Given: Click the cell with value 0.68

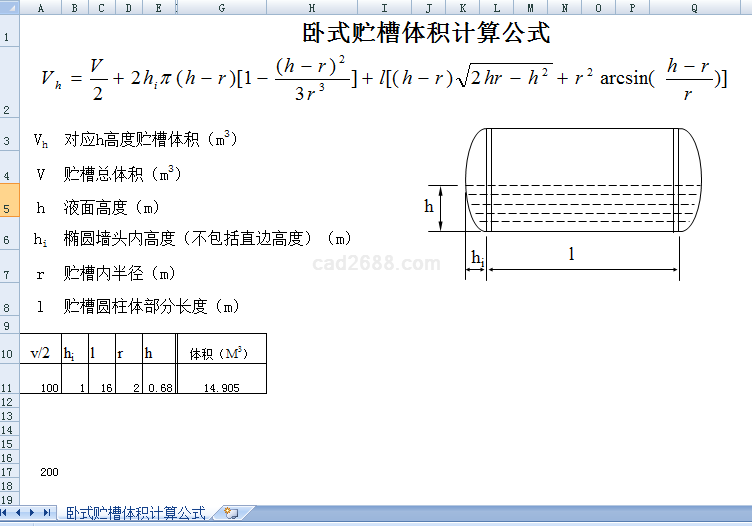Looking at the screenshot, I should (159, 387).
